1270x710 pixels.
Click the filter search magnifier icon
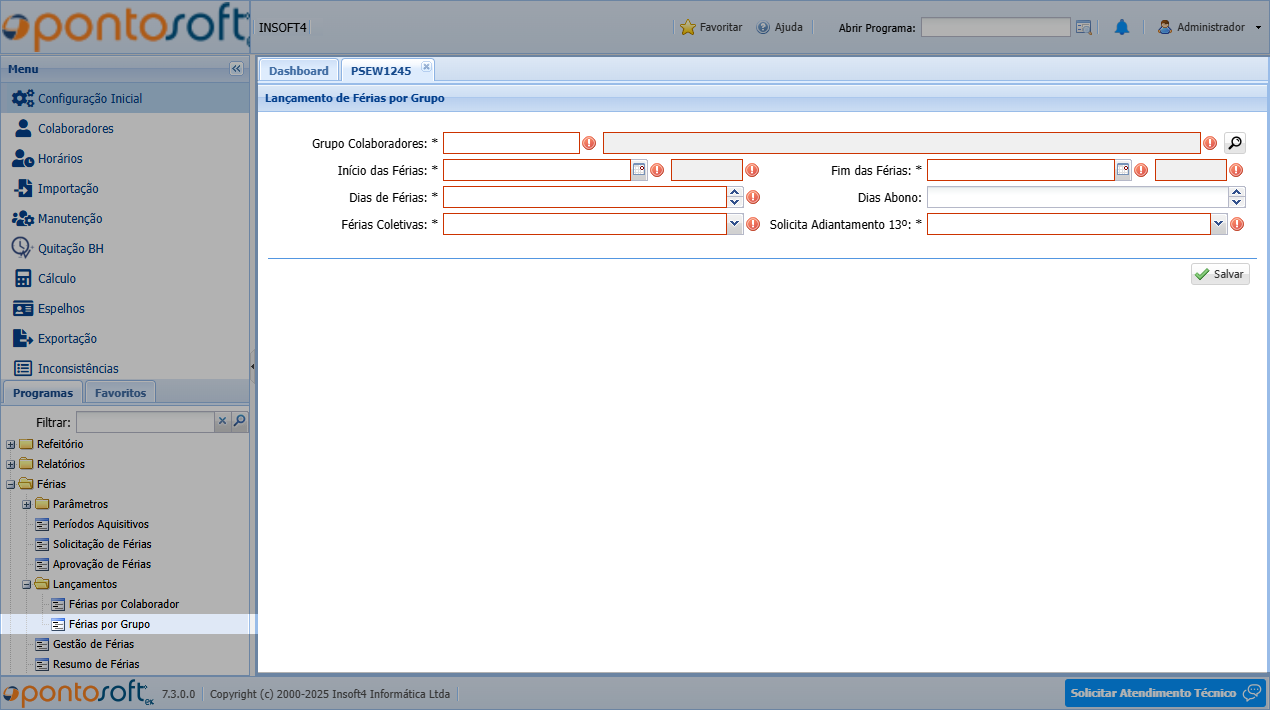[x=240, y=422]
